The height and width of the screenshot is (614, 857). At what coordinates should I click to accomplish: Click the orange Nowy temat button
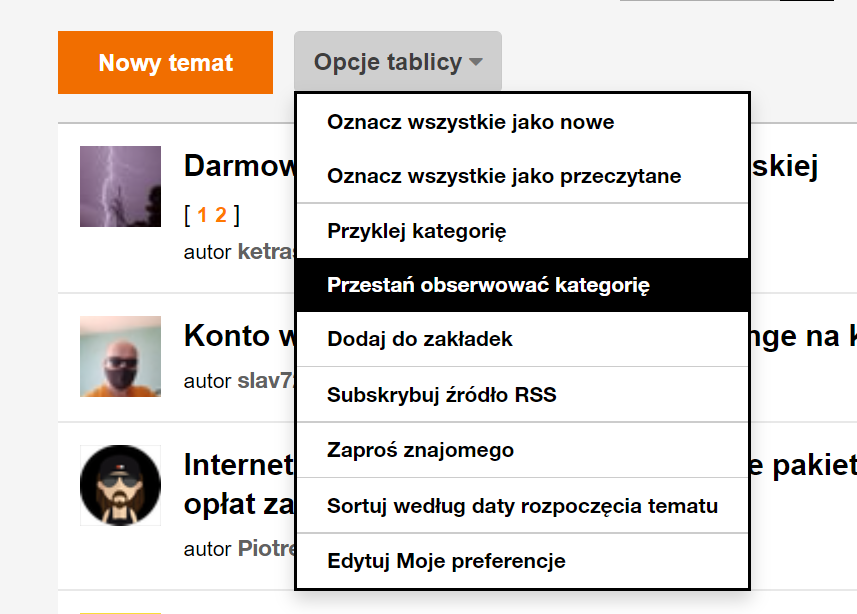point(165,63)
